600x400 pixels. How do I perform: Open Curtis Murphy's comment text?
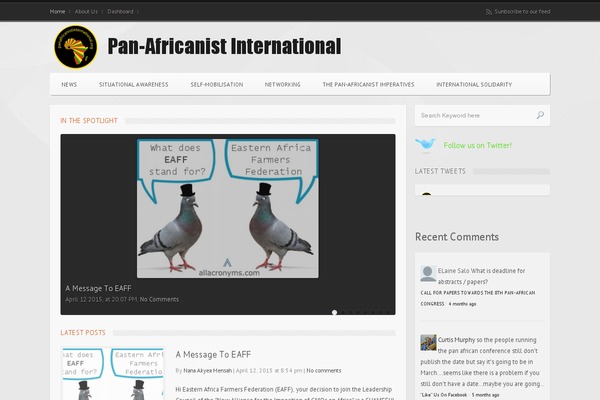482,362
